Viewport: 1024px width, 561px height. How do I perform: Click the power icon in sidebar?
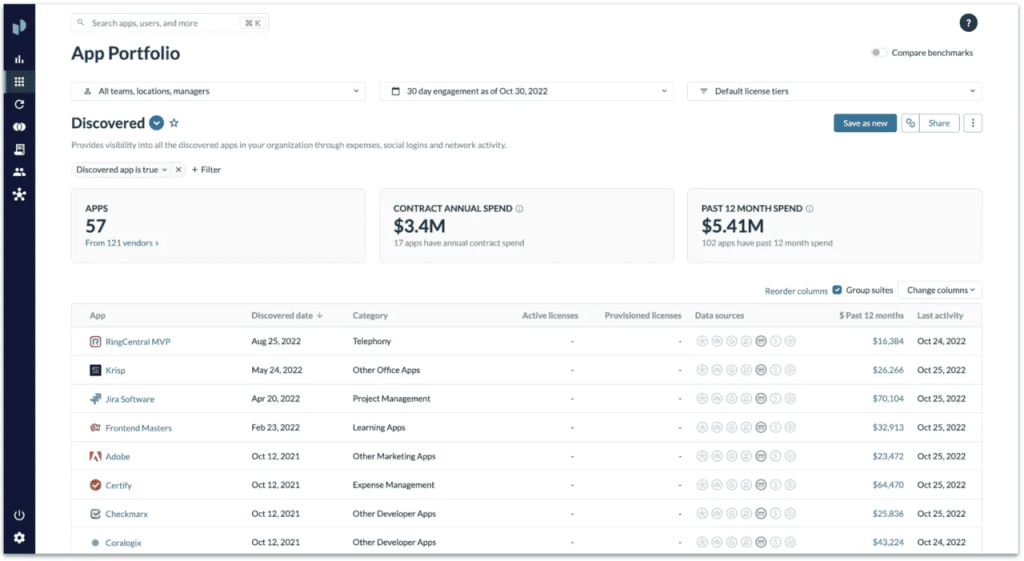tap(20, 515)
